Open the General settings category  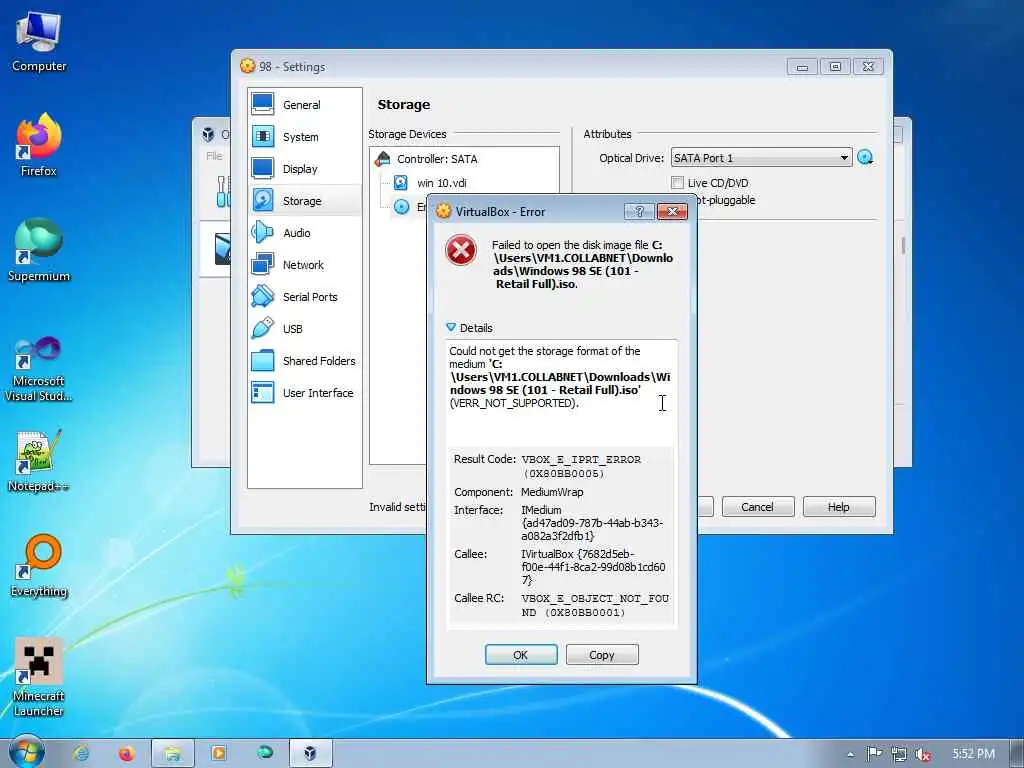point(304,104)
